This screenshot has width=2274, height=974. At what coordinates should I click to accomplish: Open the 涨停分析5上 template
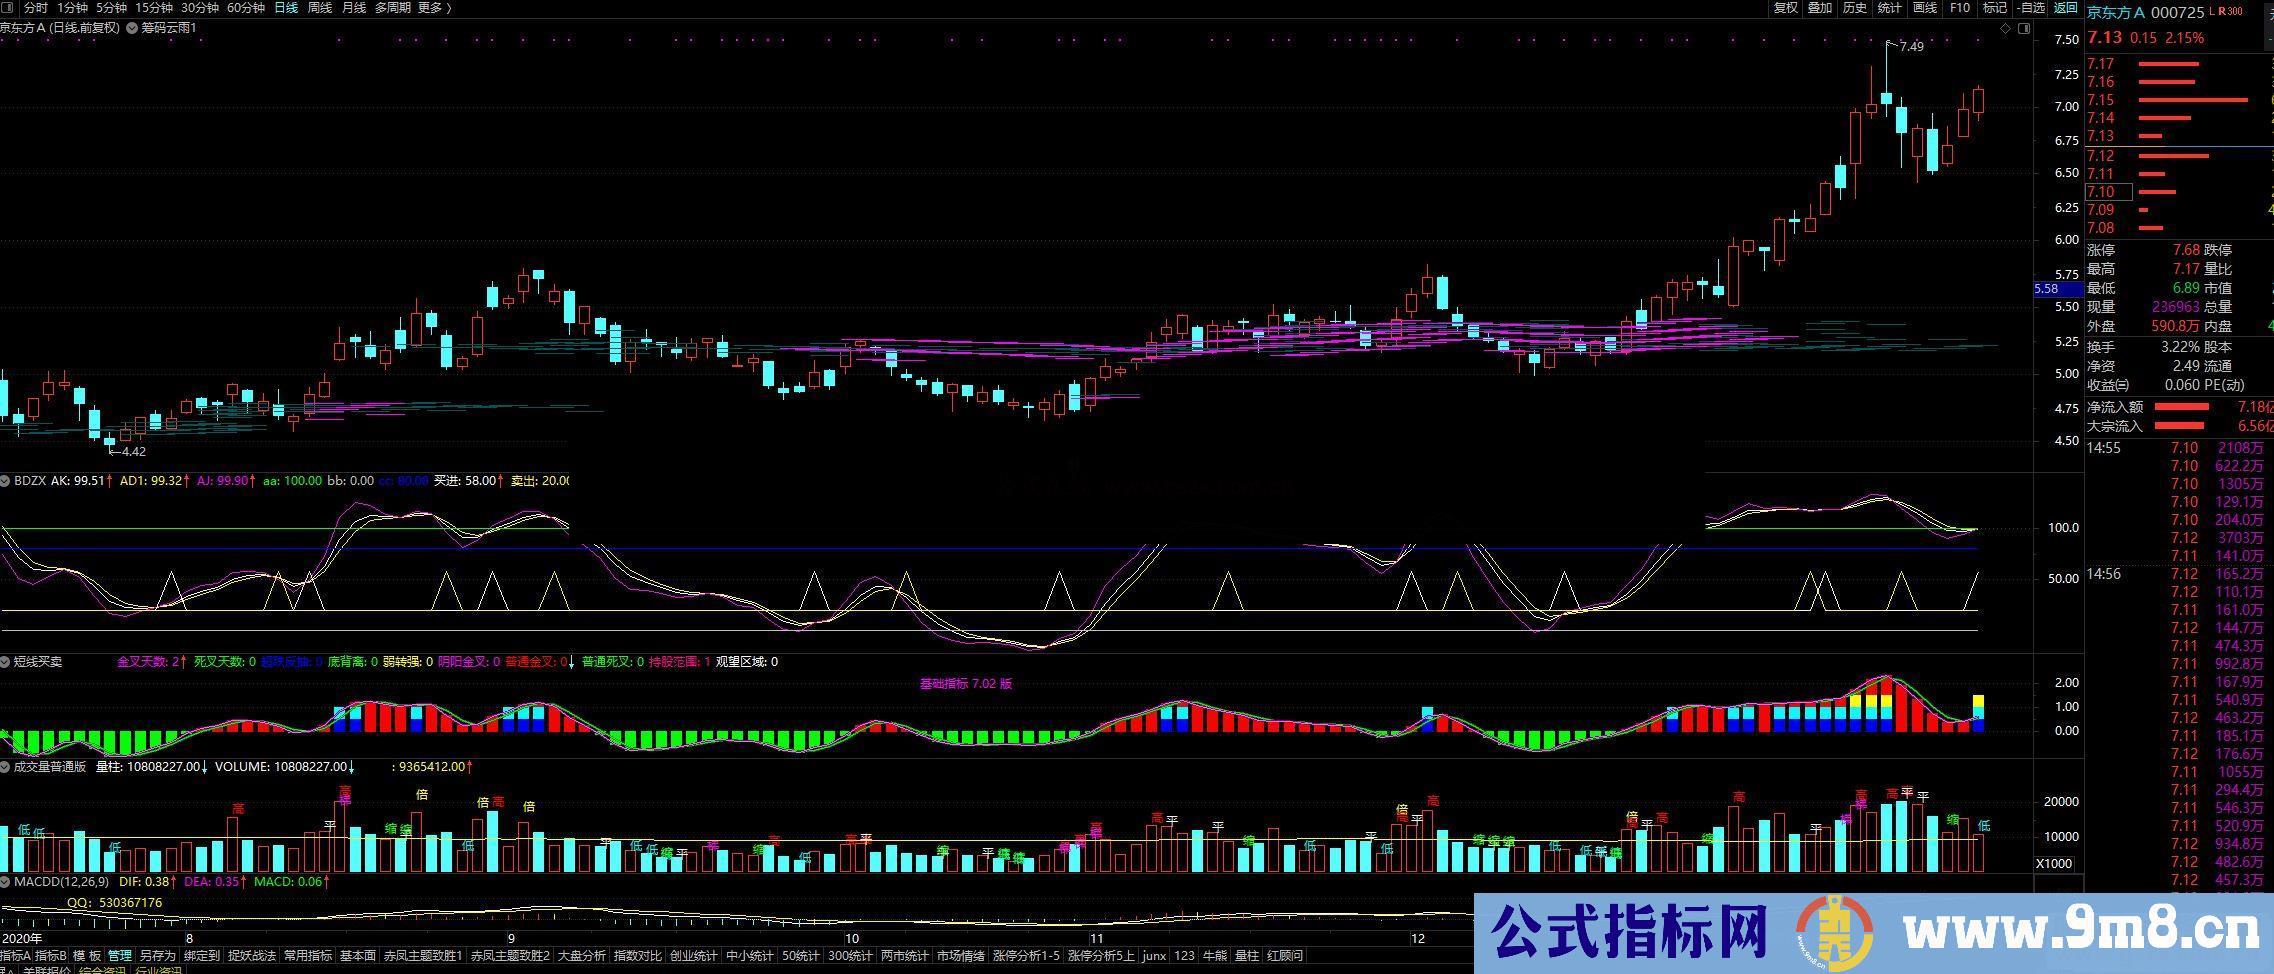pyautogui.click(x=1101, y=956)
